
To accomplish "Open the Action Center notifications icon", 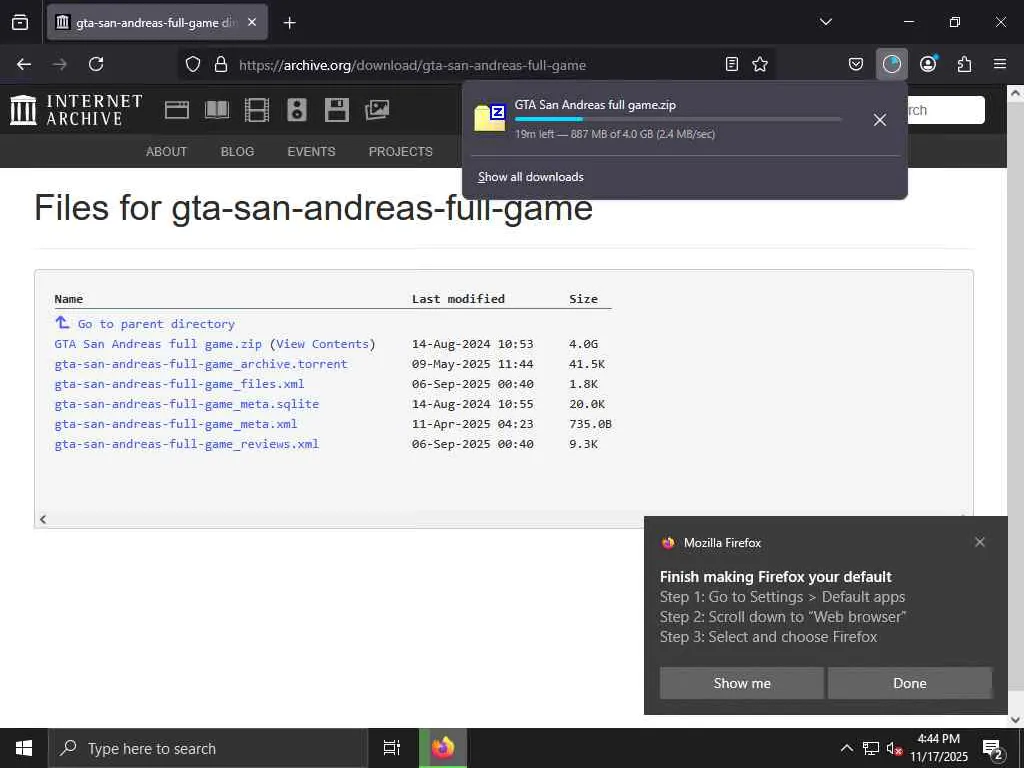I will (993, 749).
